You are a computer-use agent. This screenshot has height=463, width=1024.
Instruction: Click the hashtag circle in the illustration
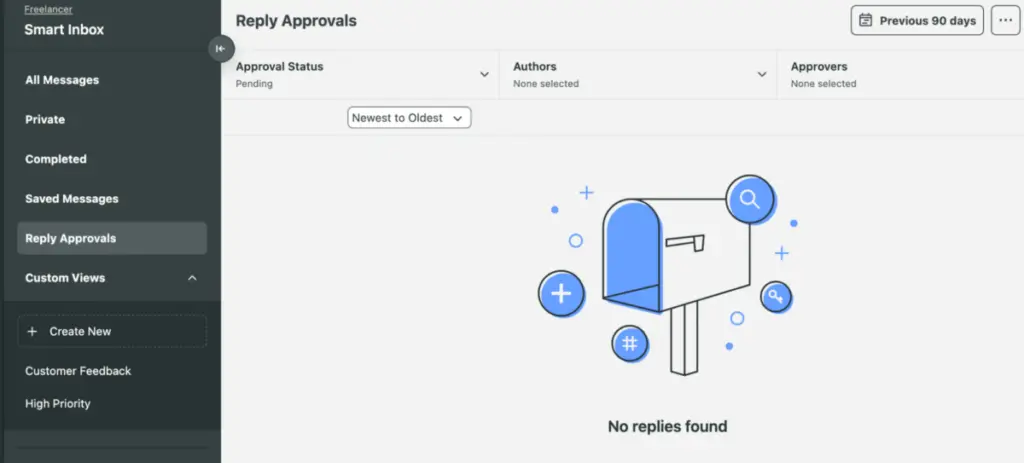point(630,344)
